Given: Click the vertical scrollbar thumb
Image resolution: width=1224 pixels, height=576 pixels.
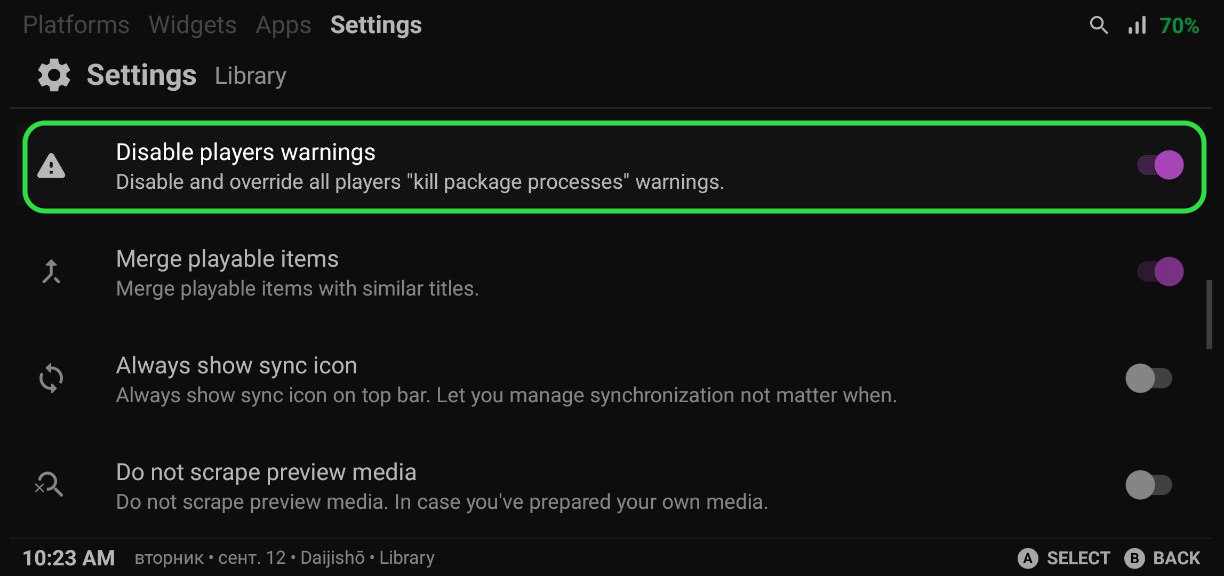Looking at the screenshot, I should [1210, 314].
